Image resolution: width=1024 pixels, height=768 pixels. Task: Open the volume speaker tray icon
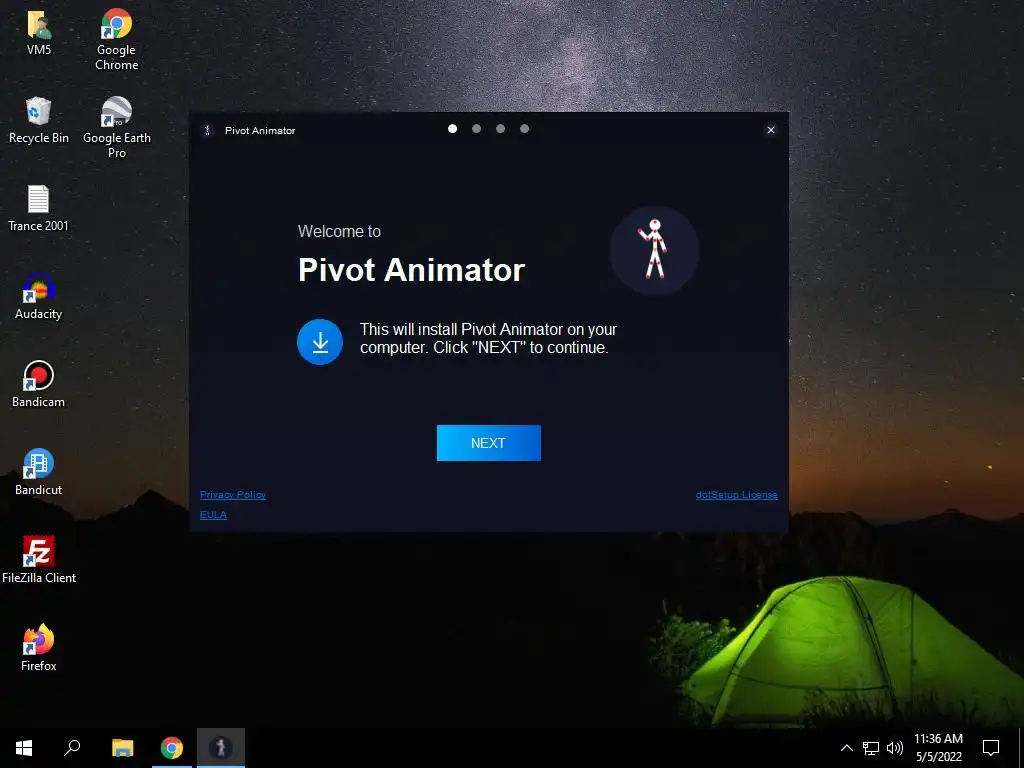[895, 748]
